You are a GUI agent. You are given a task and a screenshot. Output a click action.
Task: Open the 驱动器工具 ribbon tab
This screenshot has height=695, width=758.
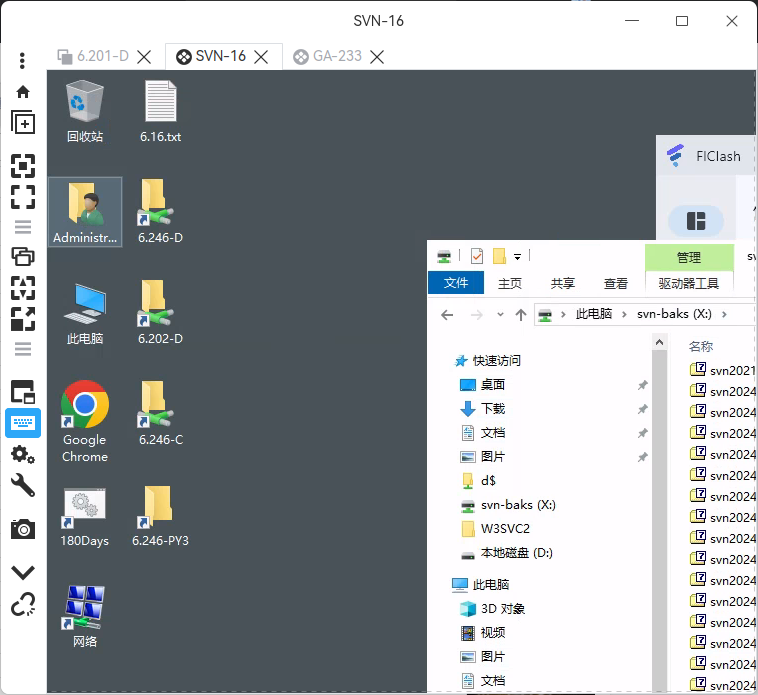pyautogui.click(x=688, y=283)
